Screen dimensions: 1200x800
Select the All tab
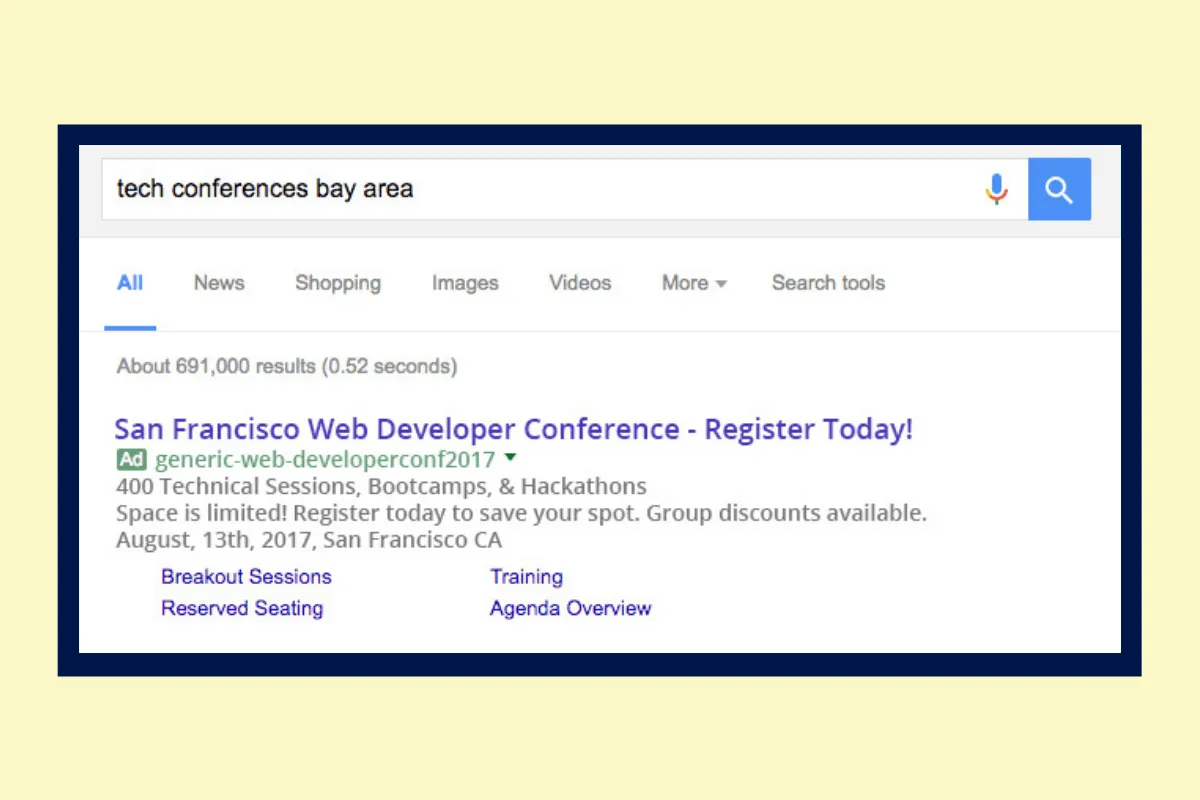click(130, 283)
